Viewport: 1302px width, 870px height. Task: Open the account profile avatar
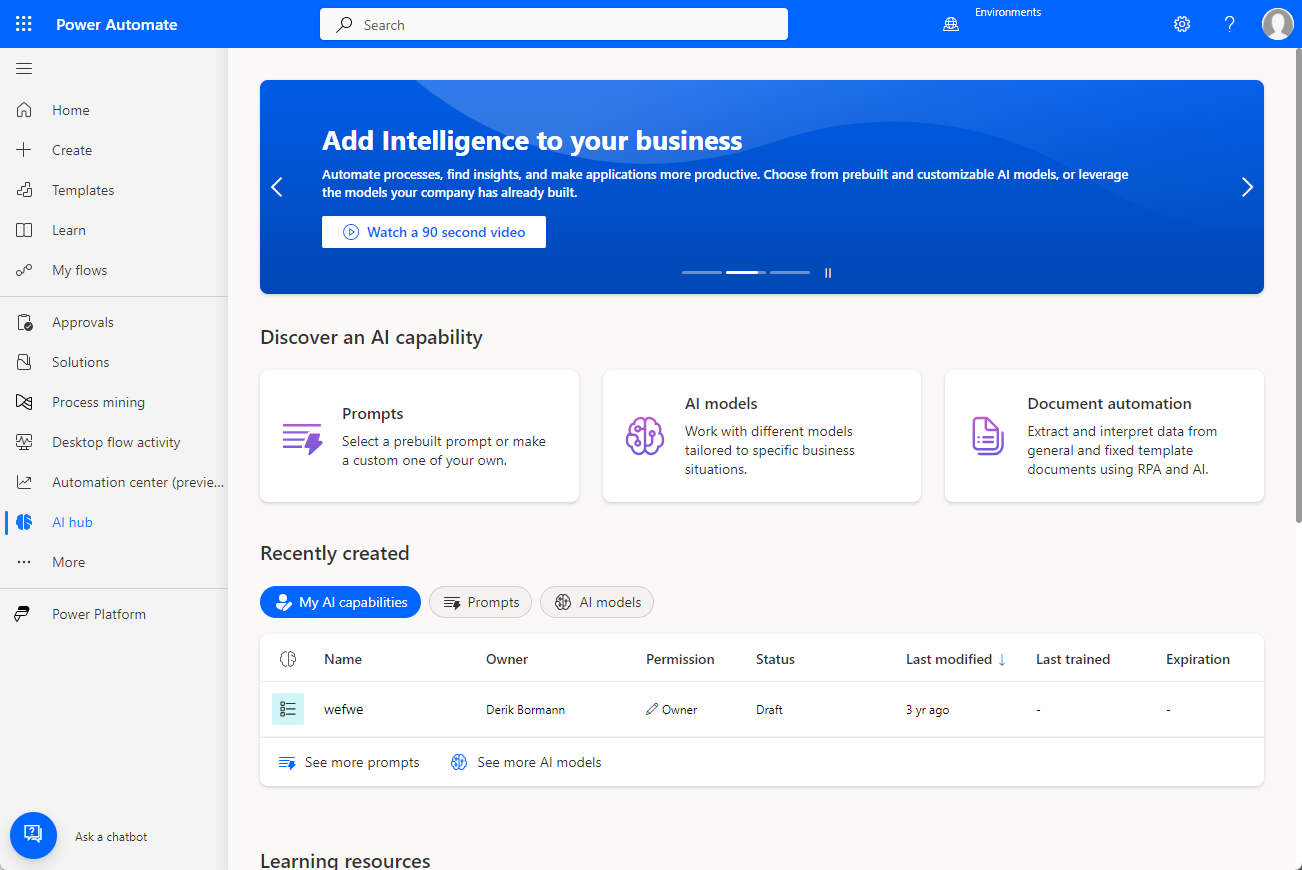pos(1278,24)
